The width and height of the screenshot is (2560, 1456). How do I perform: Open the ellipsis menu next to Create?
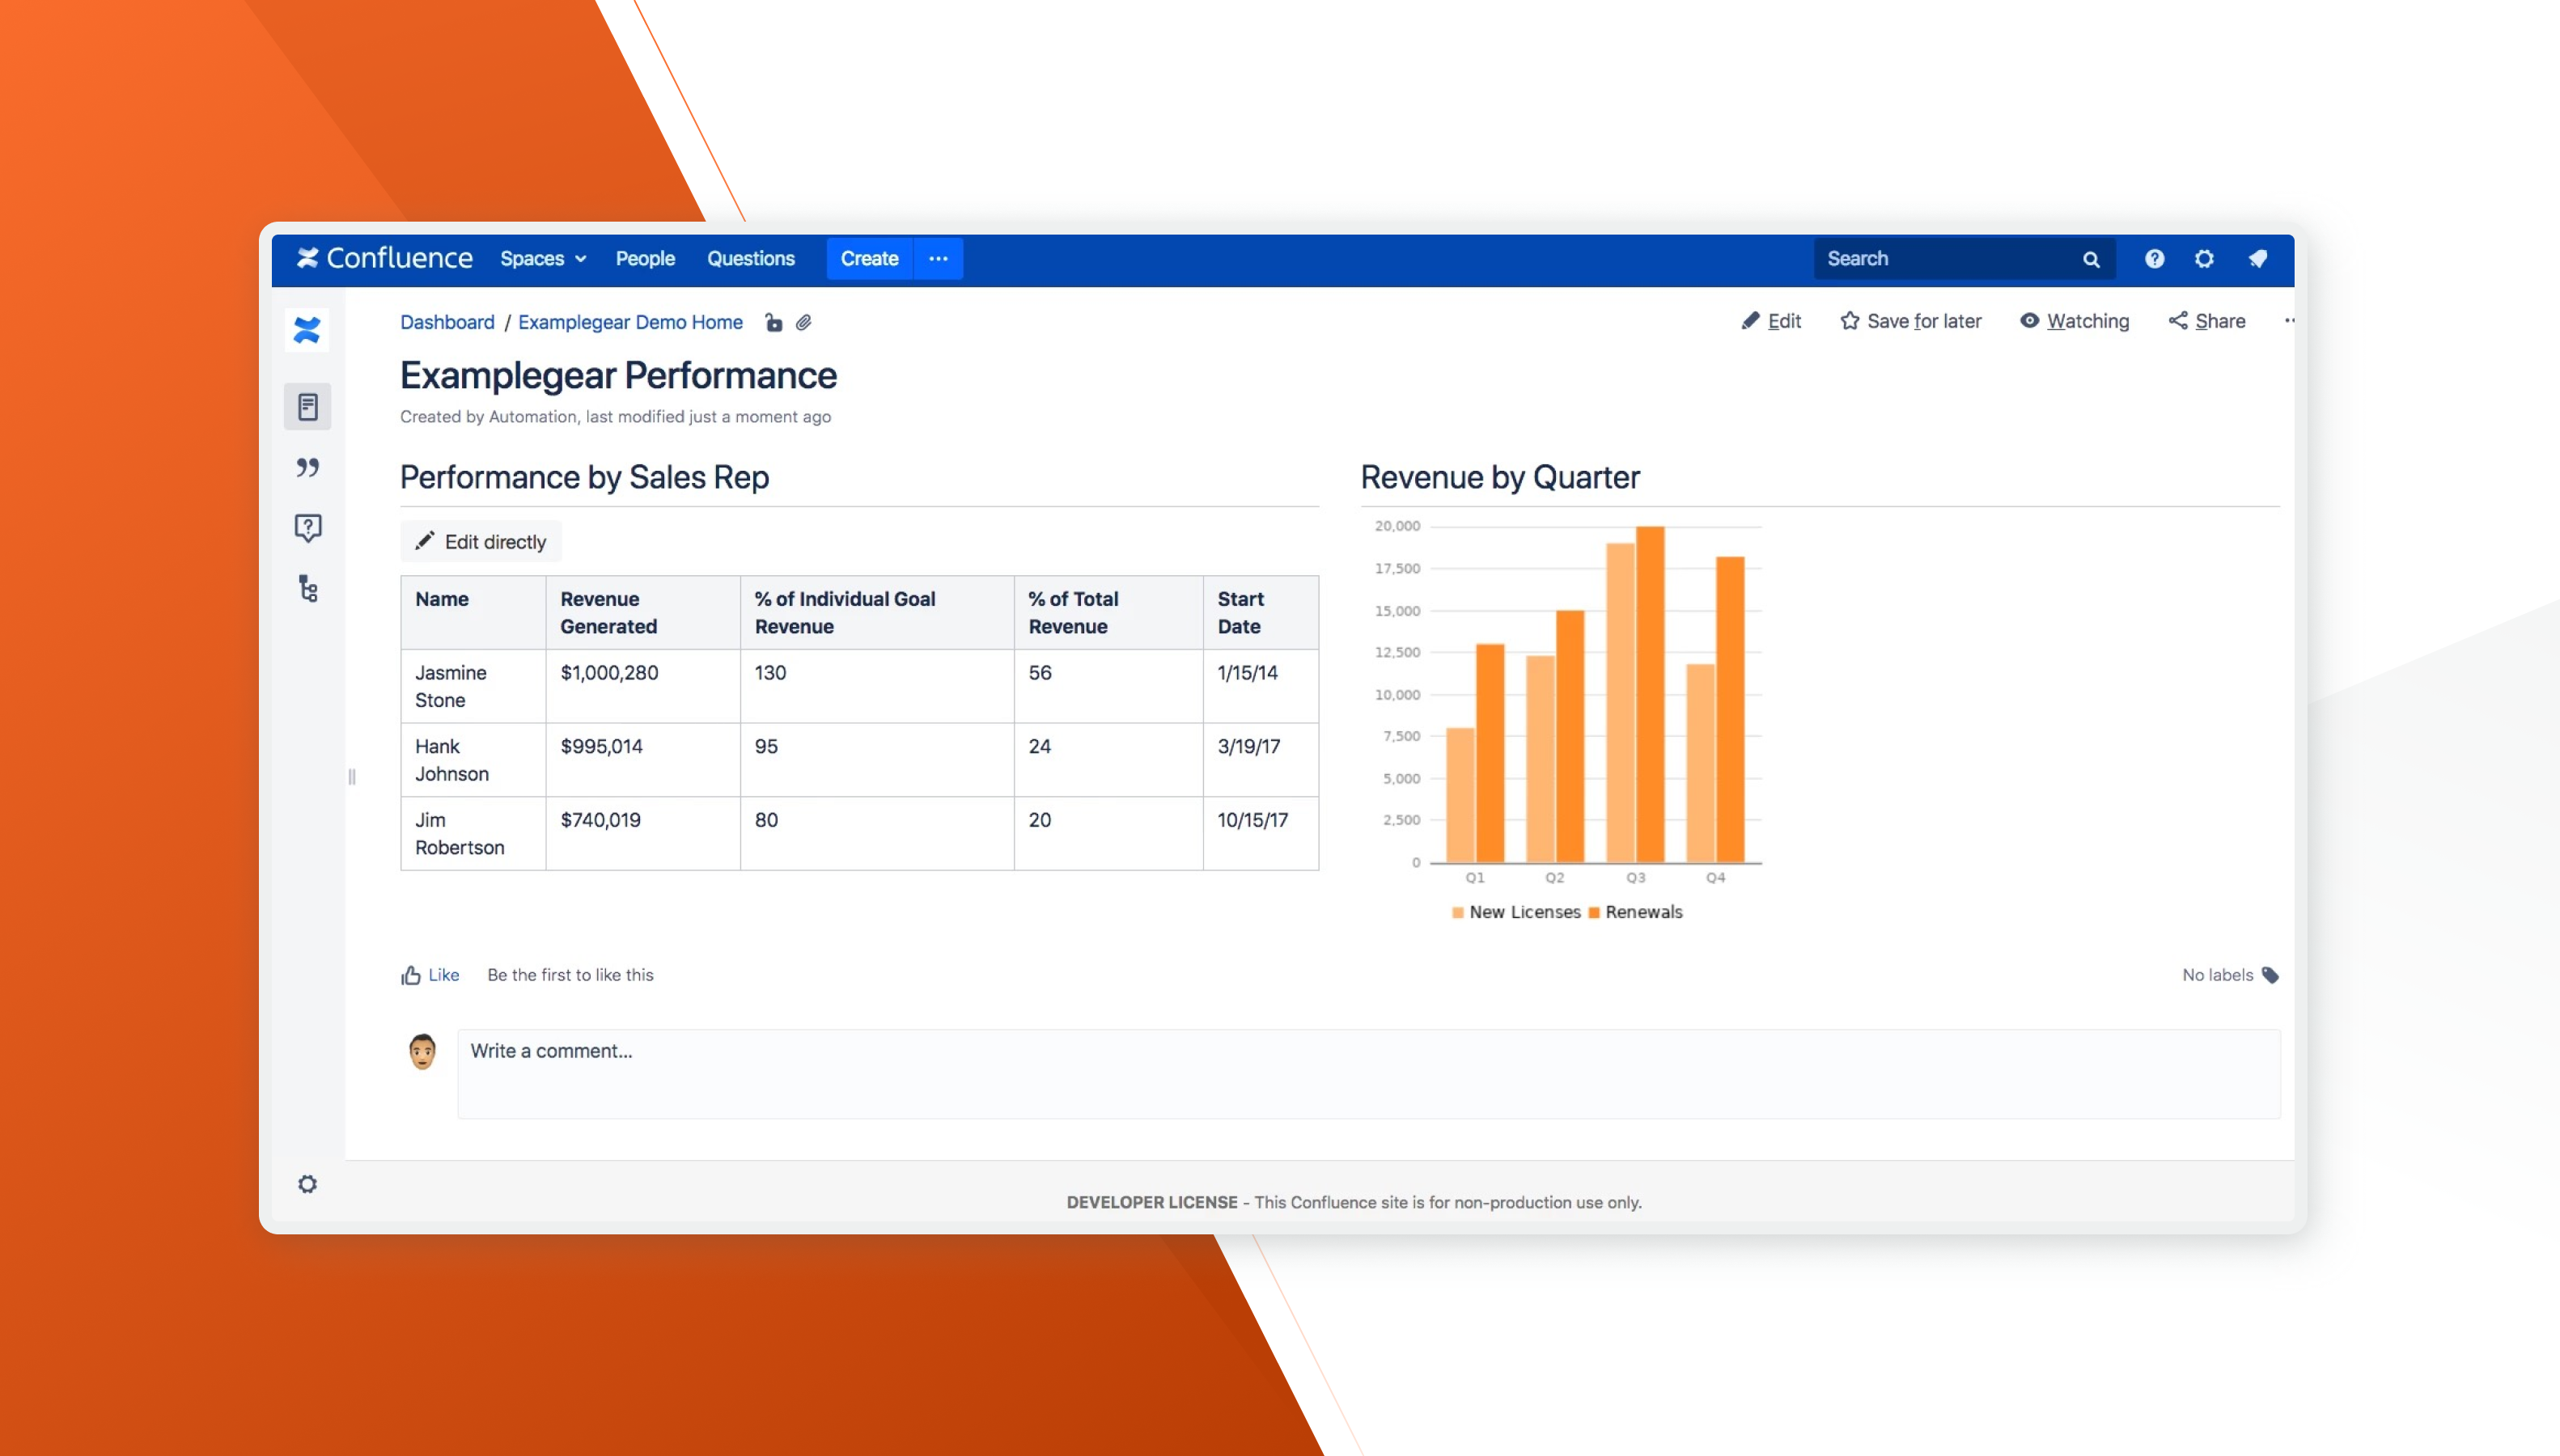(x=938, y=259)
